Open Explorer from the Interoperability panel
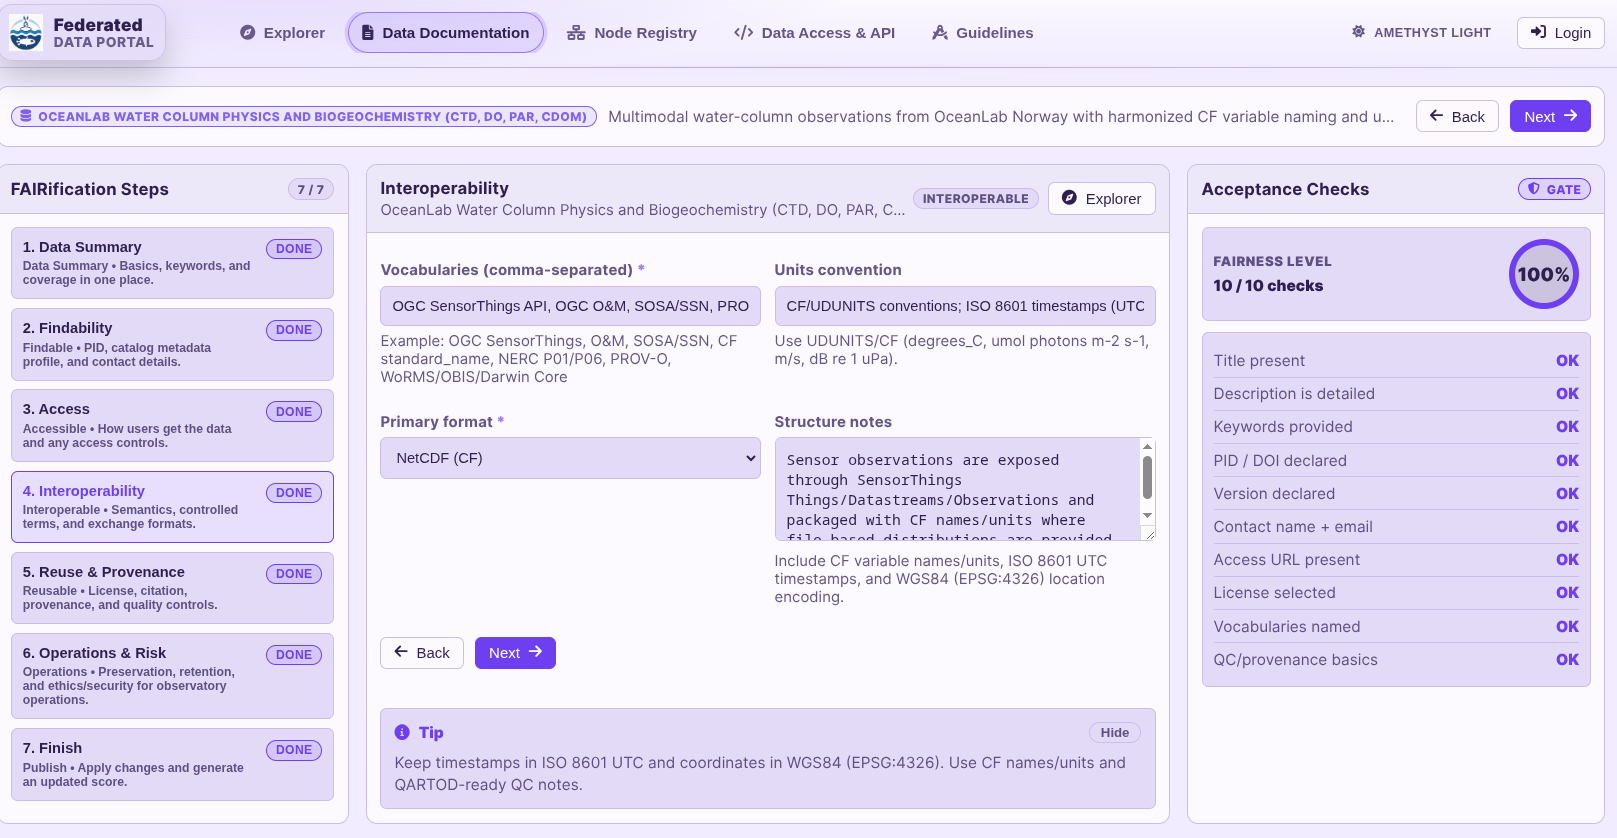The image size is (1617, 838). coord(1101,198)
